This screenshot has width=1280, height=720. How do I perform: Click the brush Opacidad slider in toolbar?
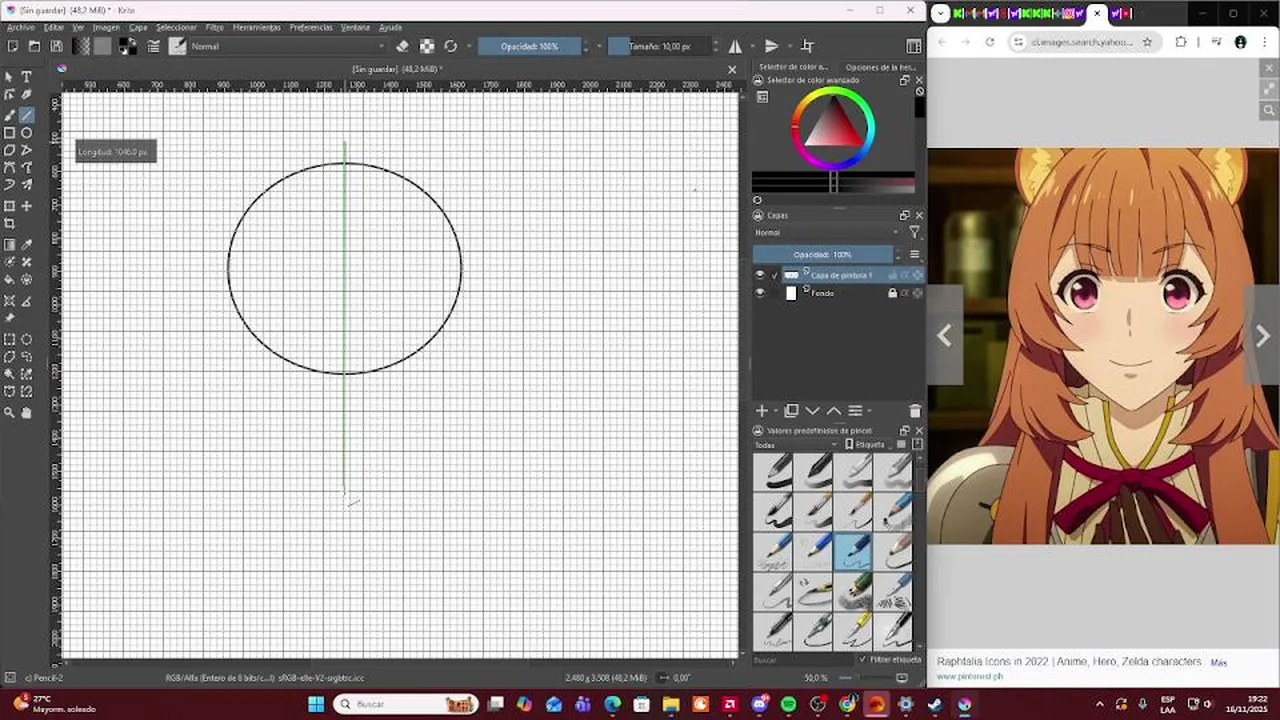click(x=530, y=46)
